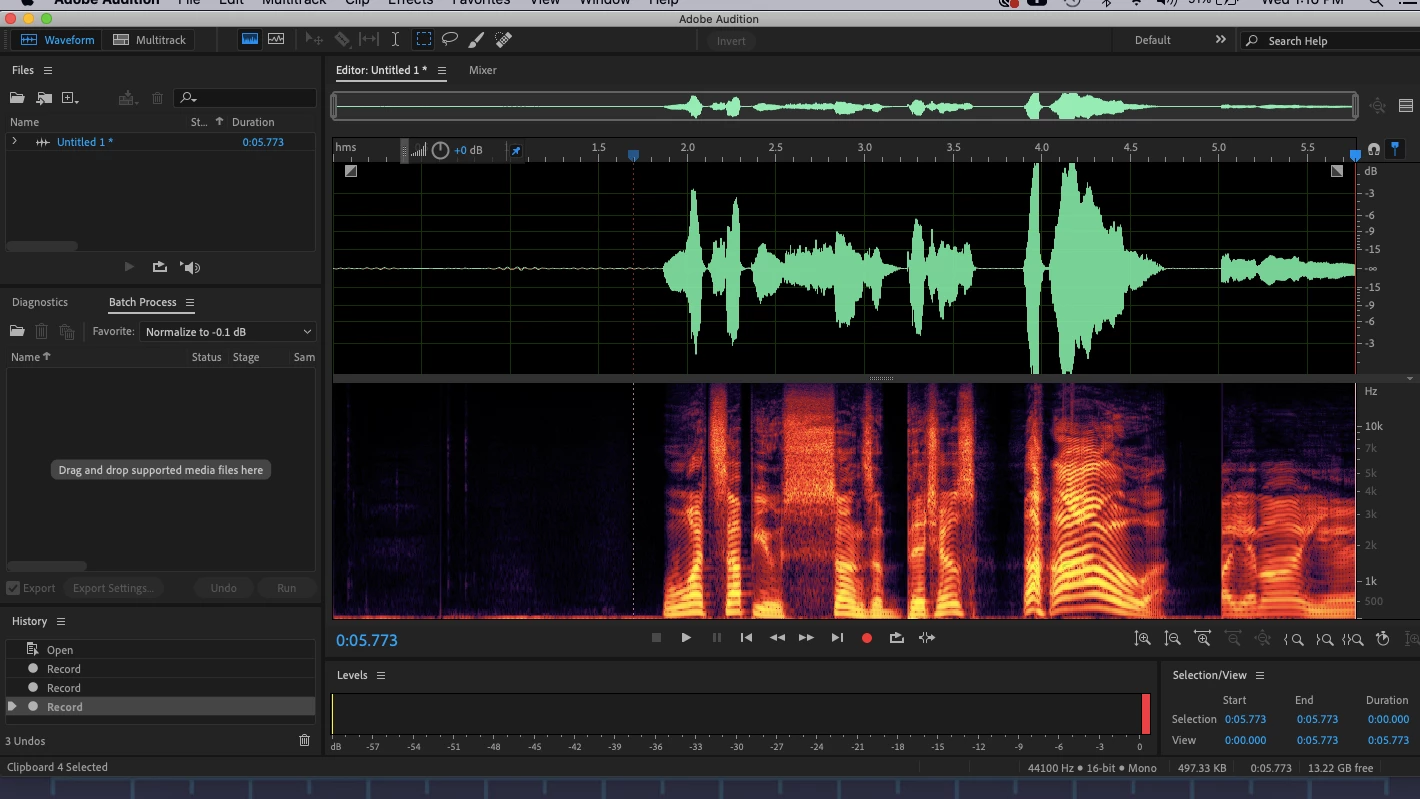Click Zoom In Amplitude icon

pos(1142,638)
